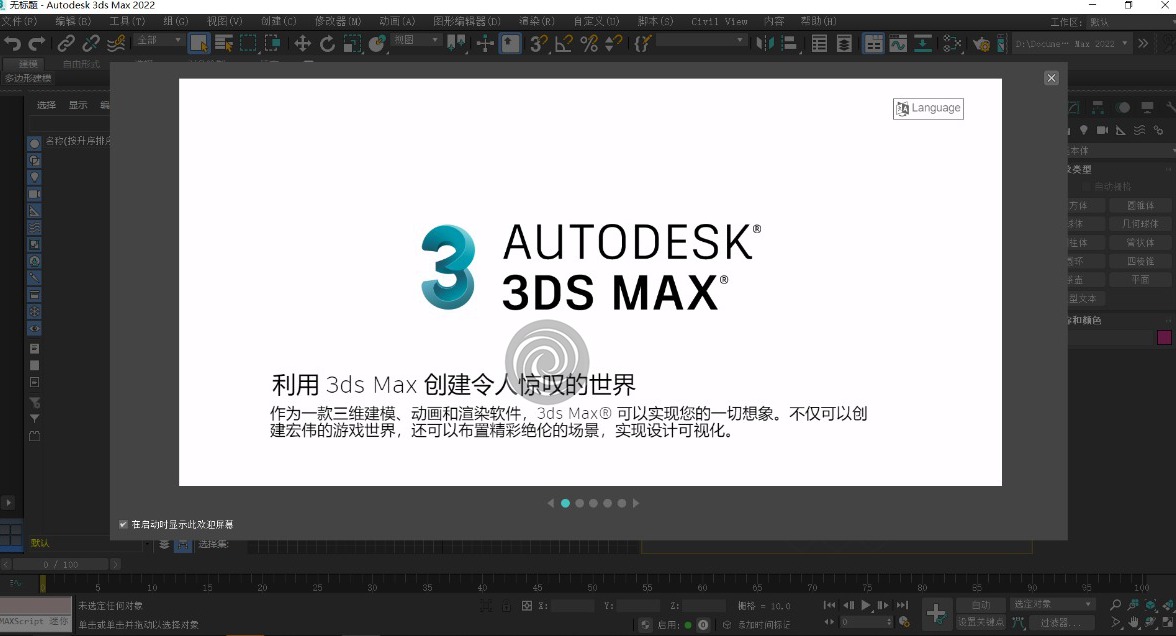Open the Schematic View icon
Image resolution: width=1176 pixels, height=636 pixels.
pos(923,44)
